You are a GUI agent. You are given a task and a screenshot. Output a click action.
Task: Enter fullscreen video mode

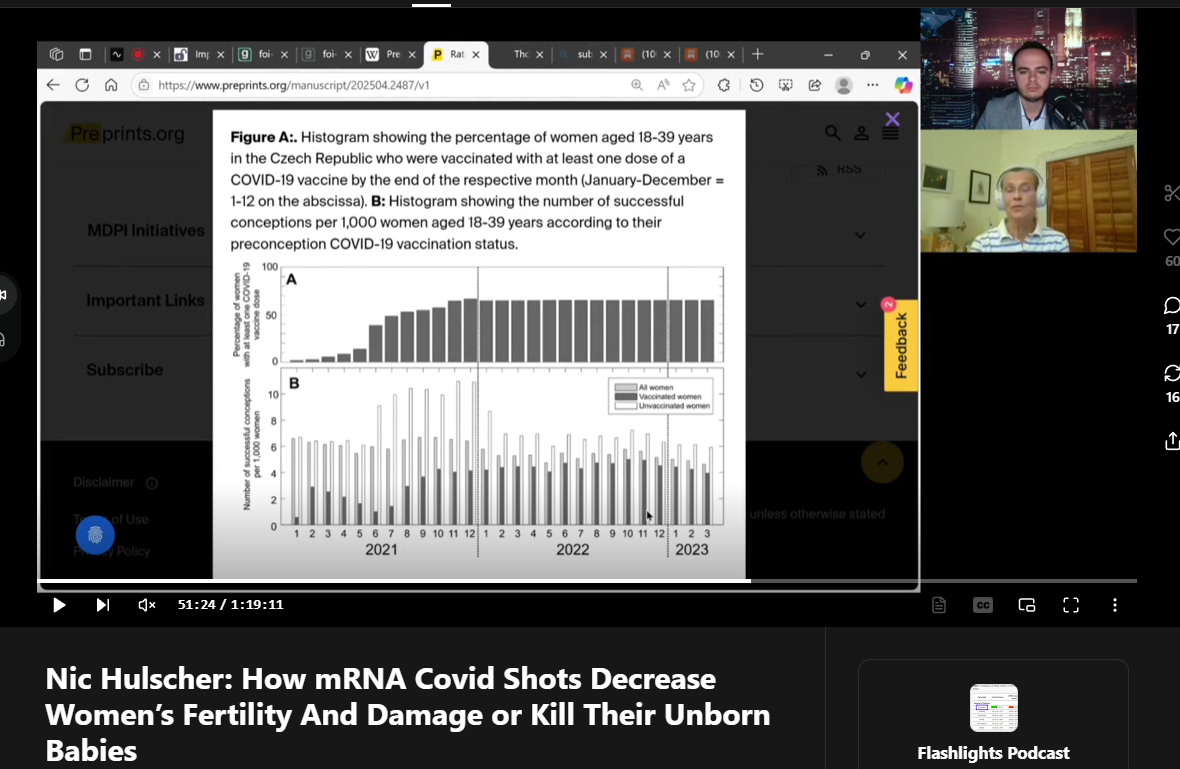tap(1071, 605)
